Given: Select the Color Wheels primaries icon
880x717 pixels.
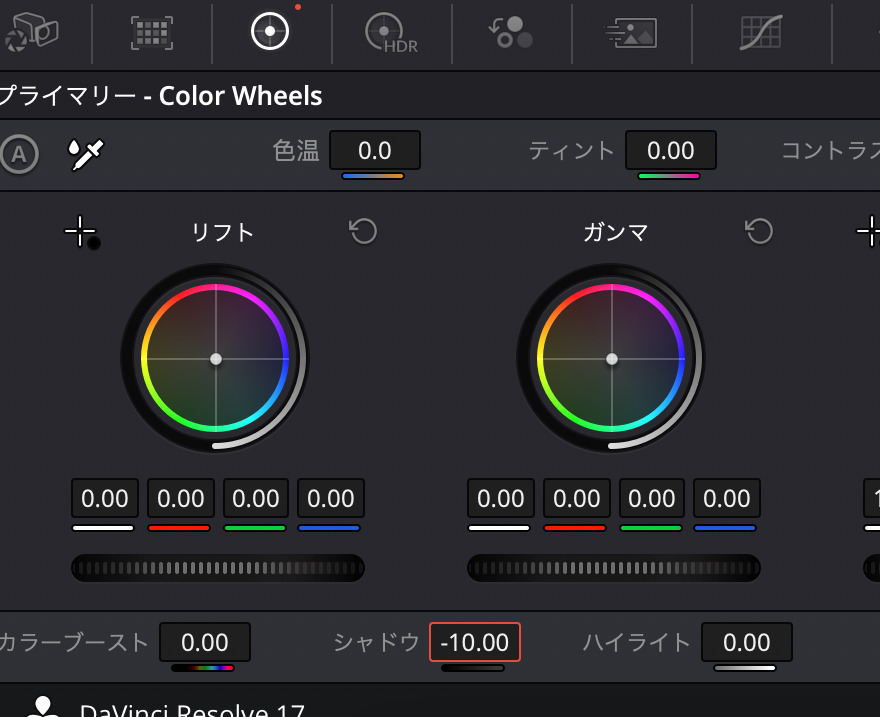Looking at the screenshot, I should (270, 32).
